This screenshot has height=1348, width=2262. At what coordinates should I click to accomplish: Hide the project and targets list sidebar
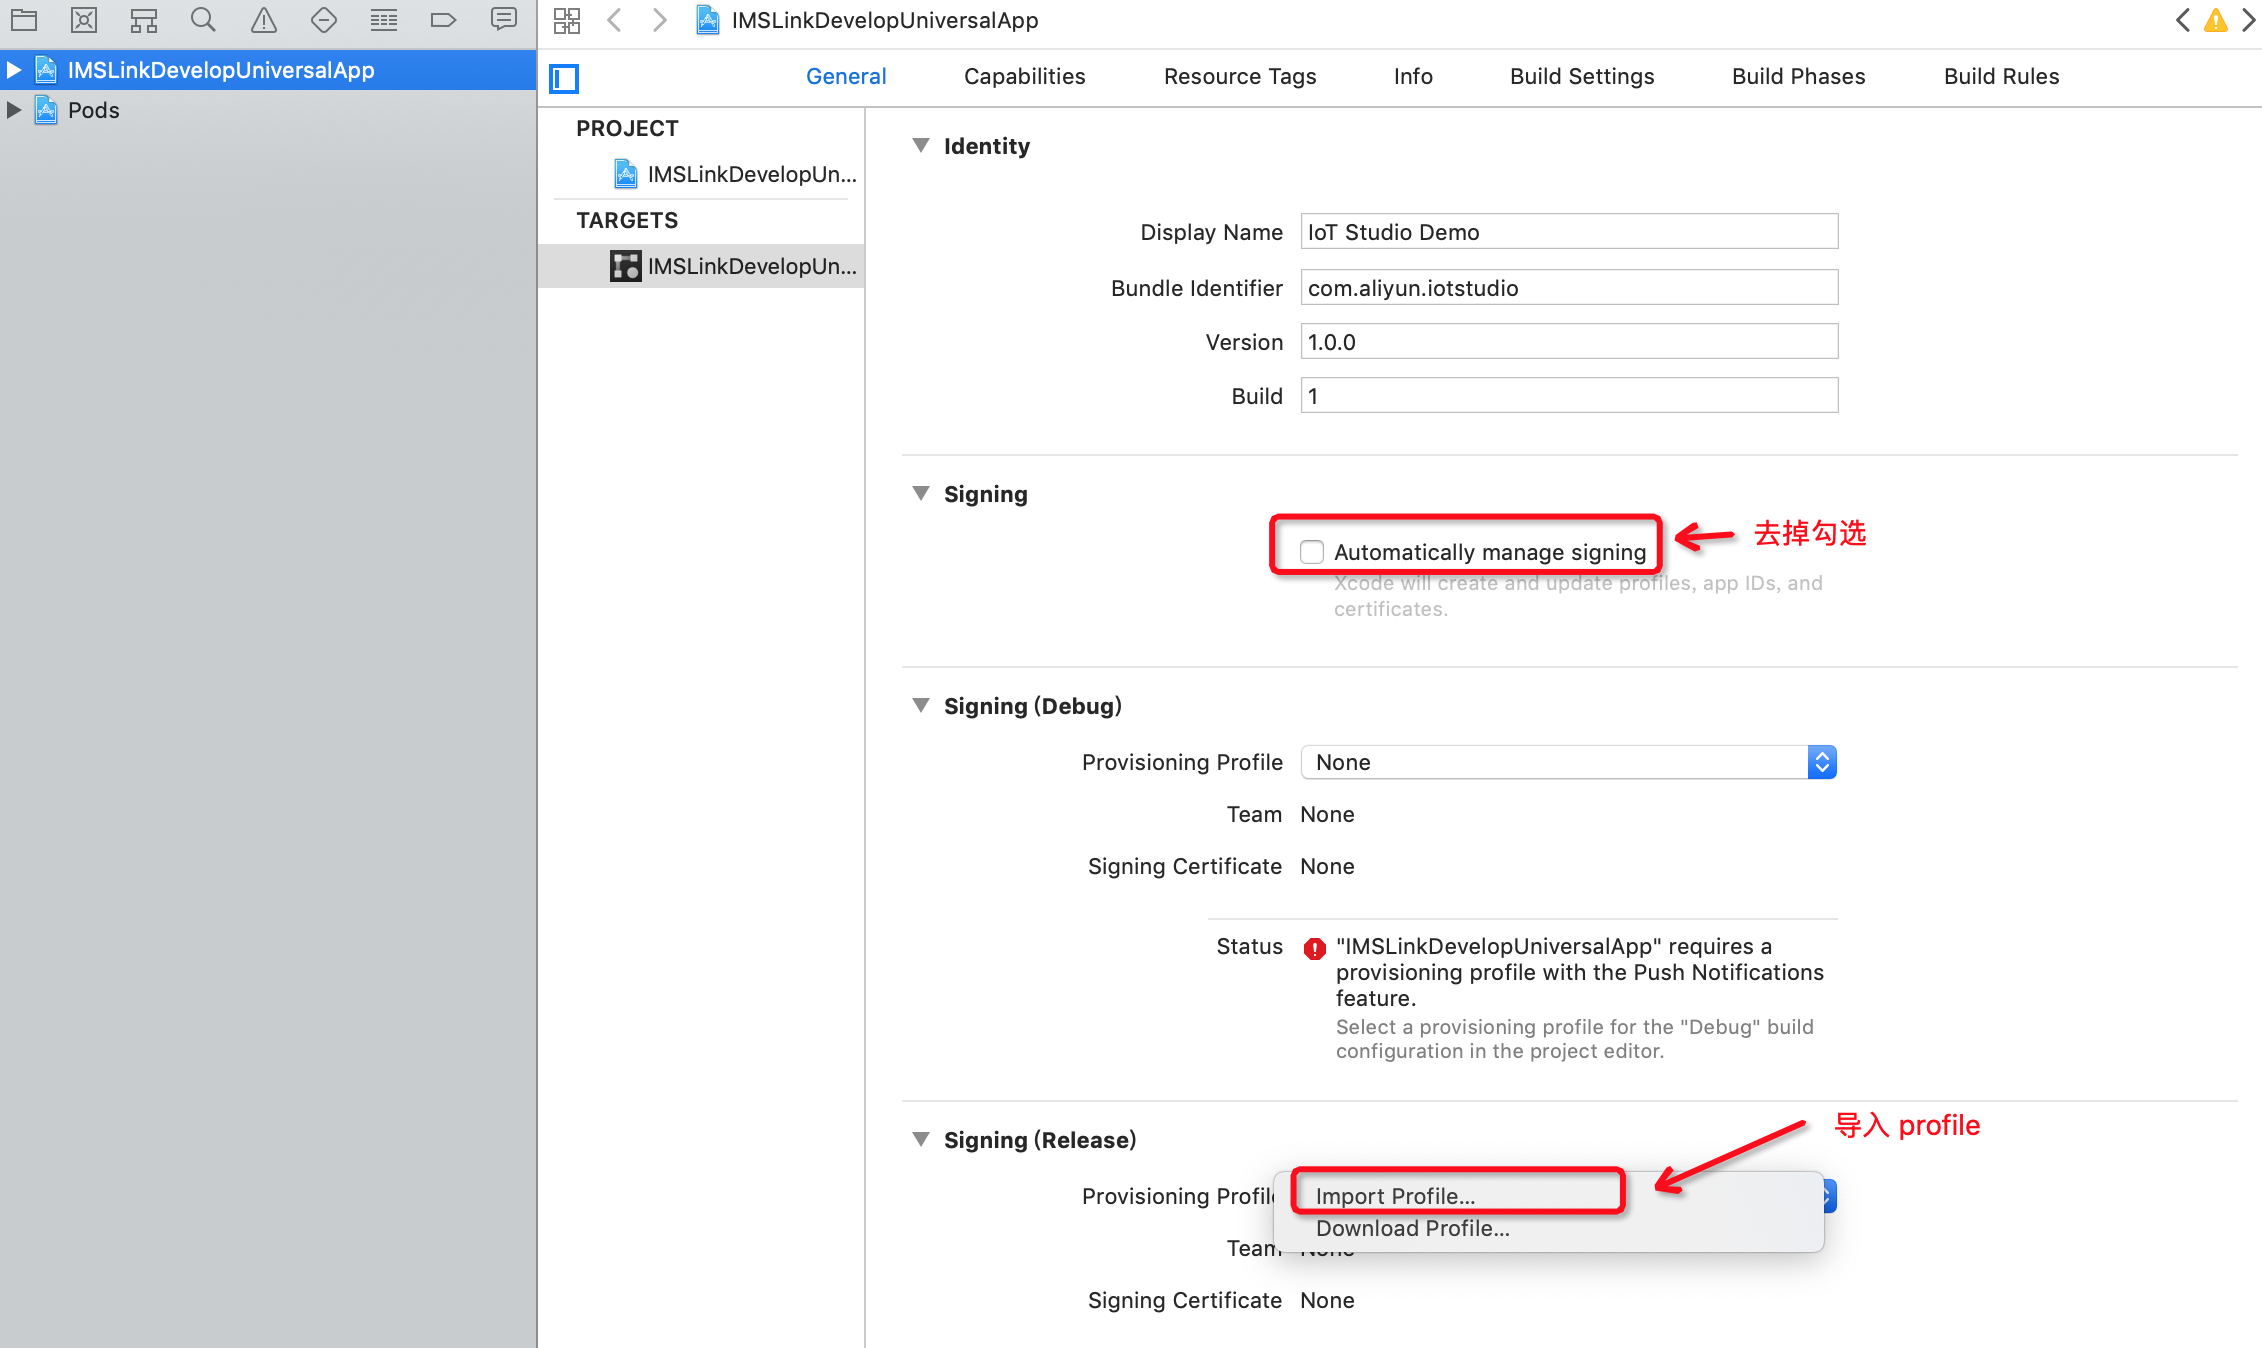coord(564,78)
